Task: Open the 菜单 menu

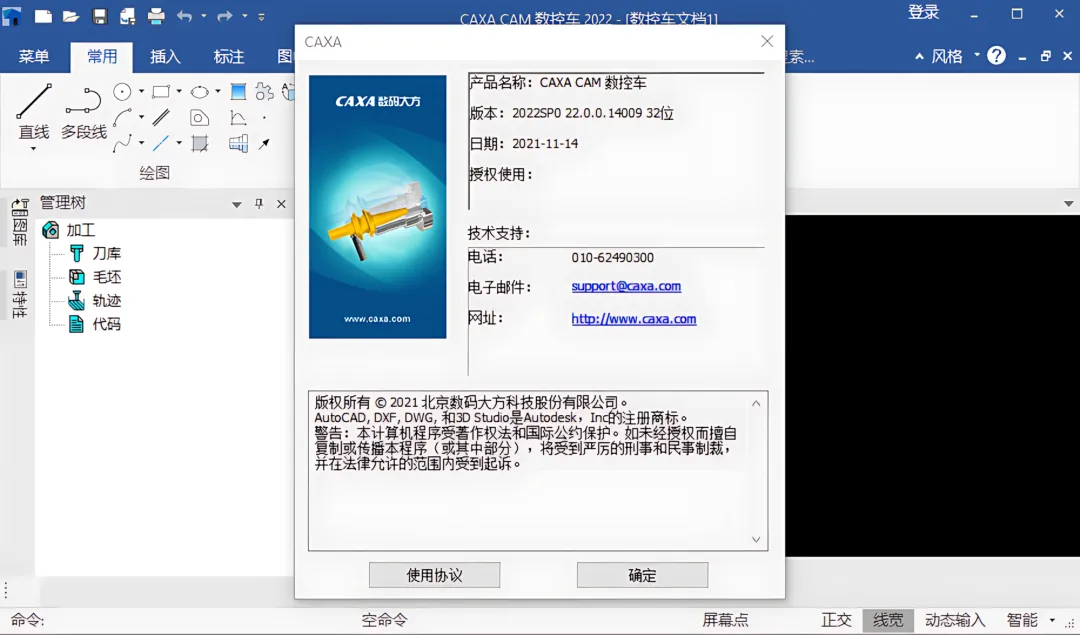Action: (x=34, y=56)
